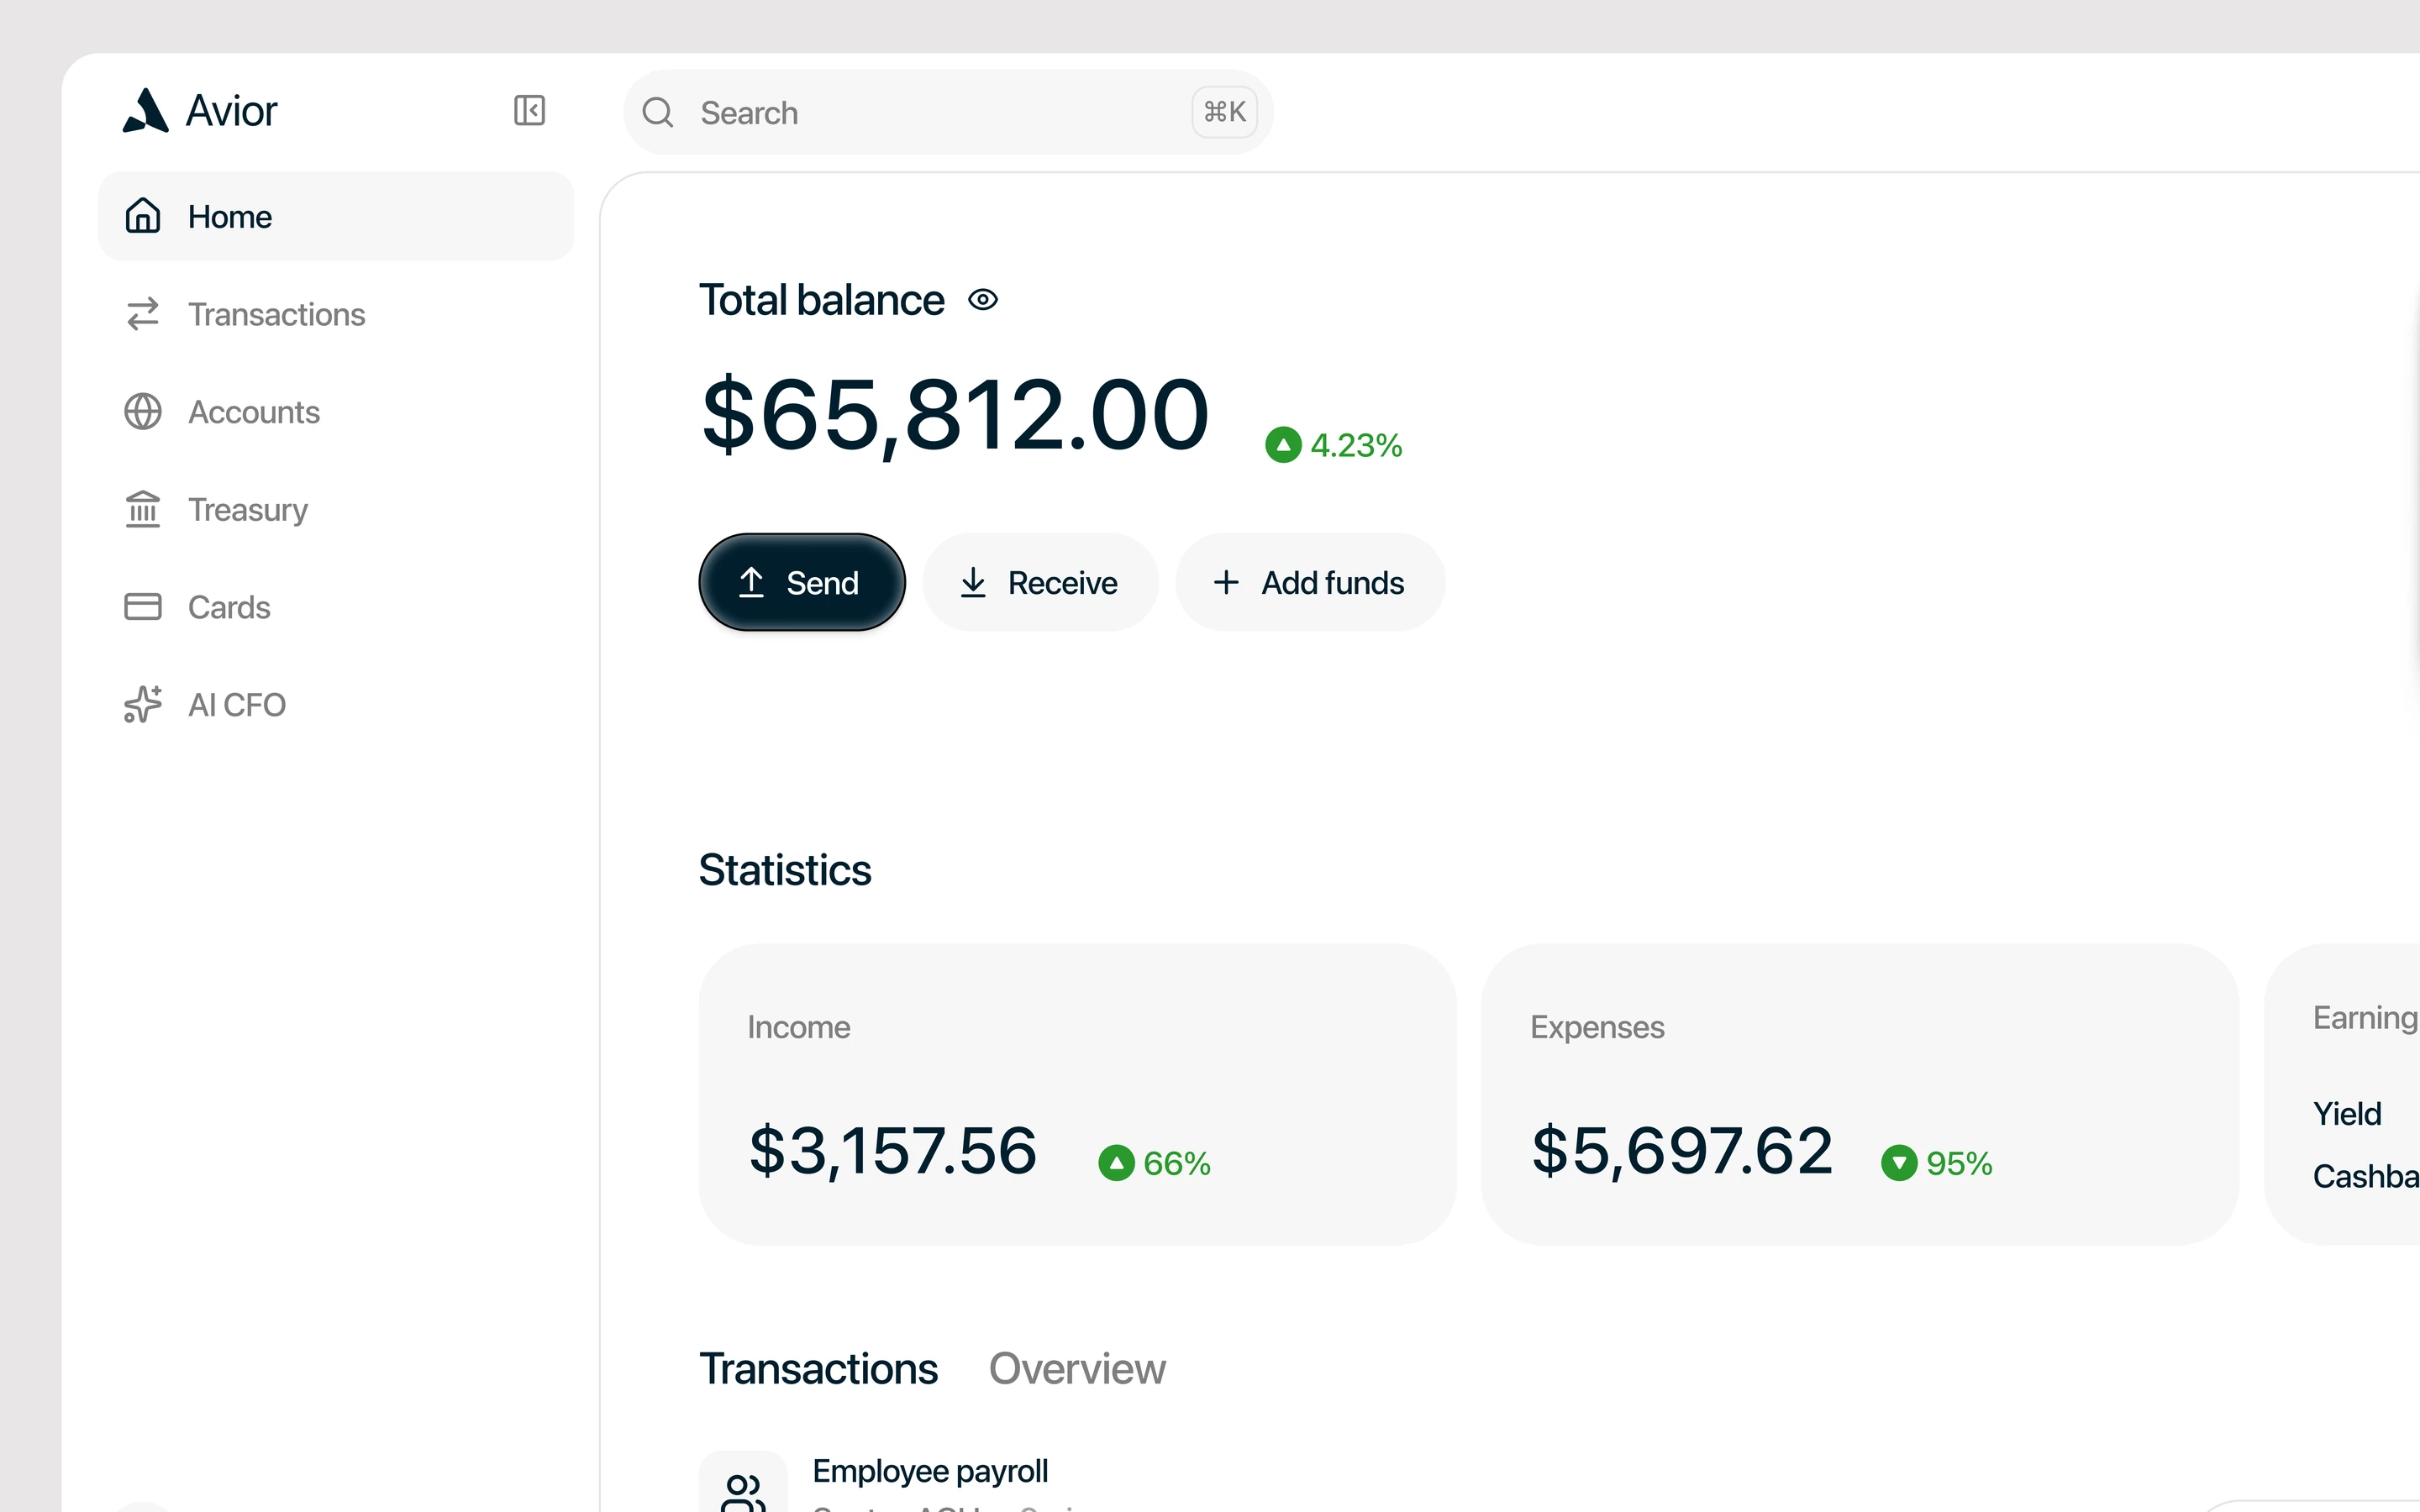This screenshot has height=1512, width=2420.
Task: Click the green up arrow beside 4.23%
Action: pyautogui.click(x=1283, y=445)
